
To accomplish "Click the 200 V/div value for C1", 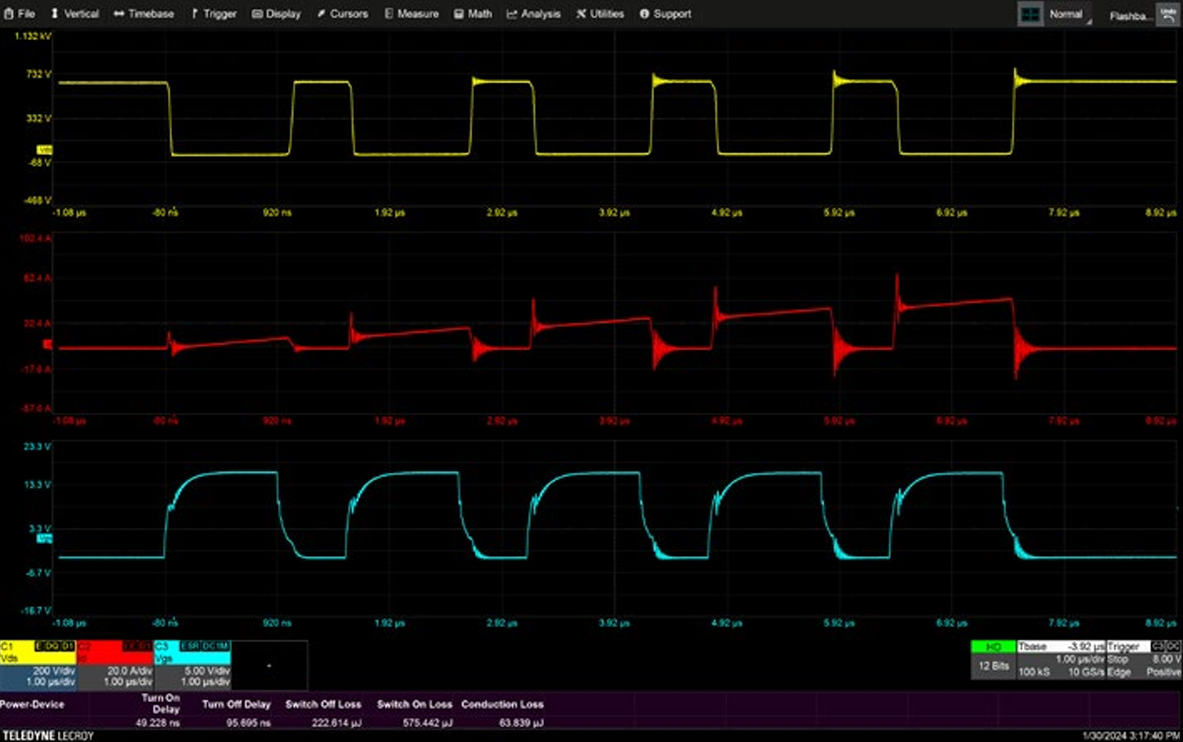I will [x=53, y=670].
